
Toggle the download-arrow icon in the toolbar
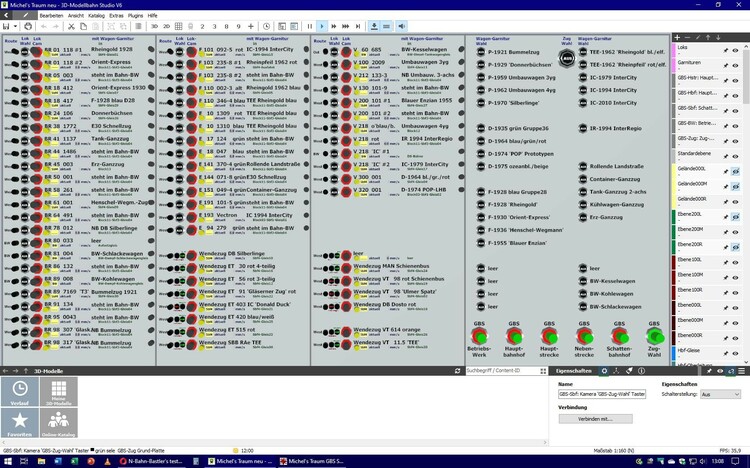pyautogui.click(x=374, y=26)
